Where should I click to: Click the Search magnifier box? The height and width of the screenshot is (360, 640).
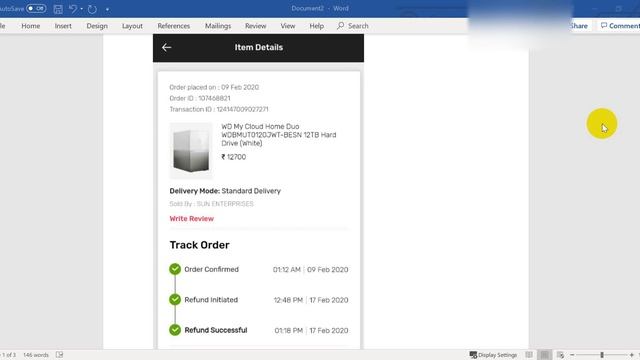(x=353, y=26)
